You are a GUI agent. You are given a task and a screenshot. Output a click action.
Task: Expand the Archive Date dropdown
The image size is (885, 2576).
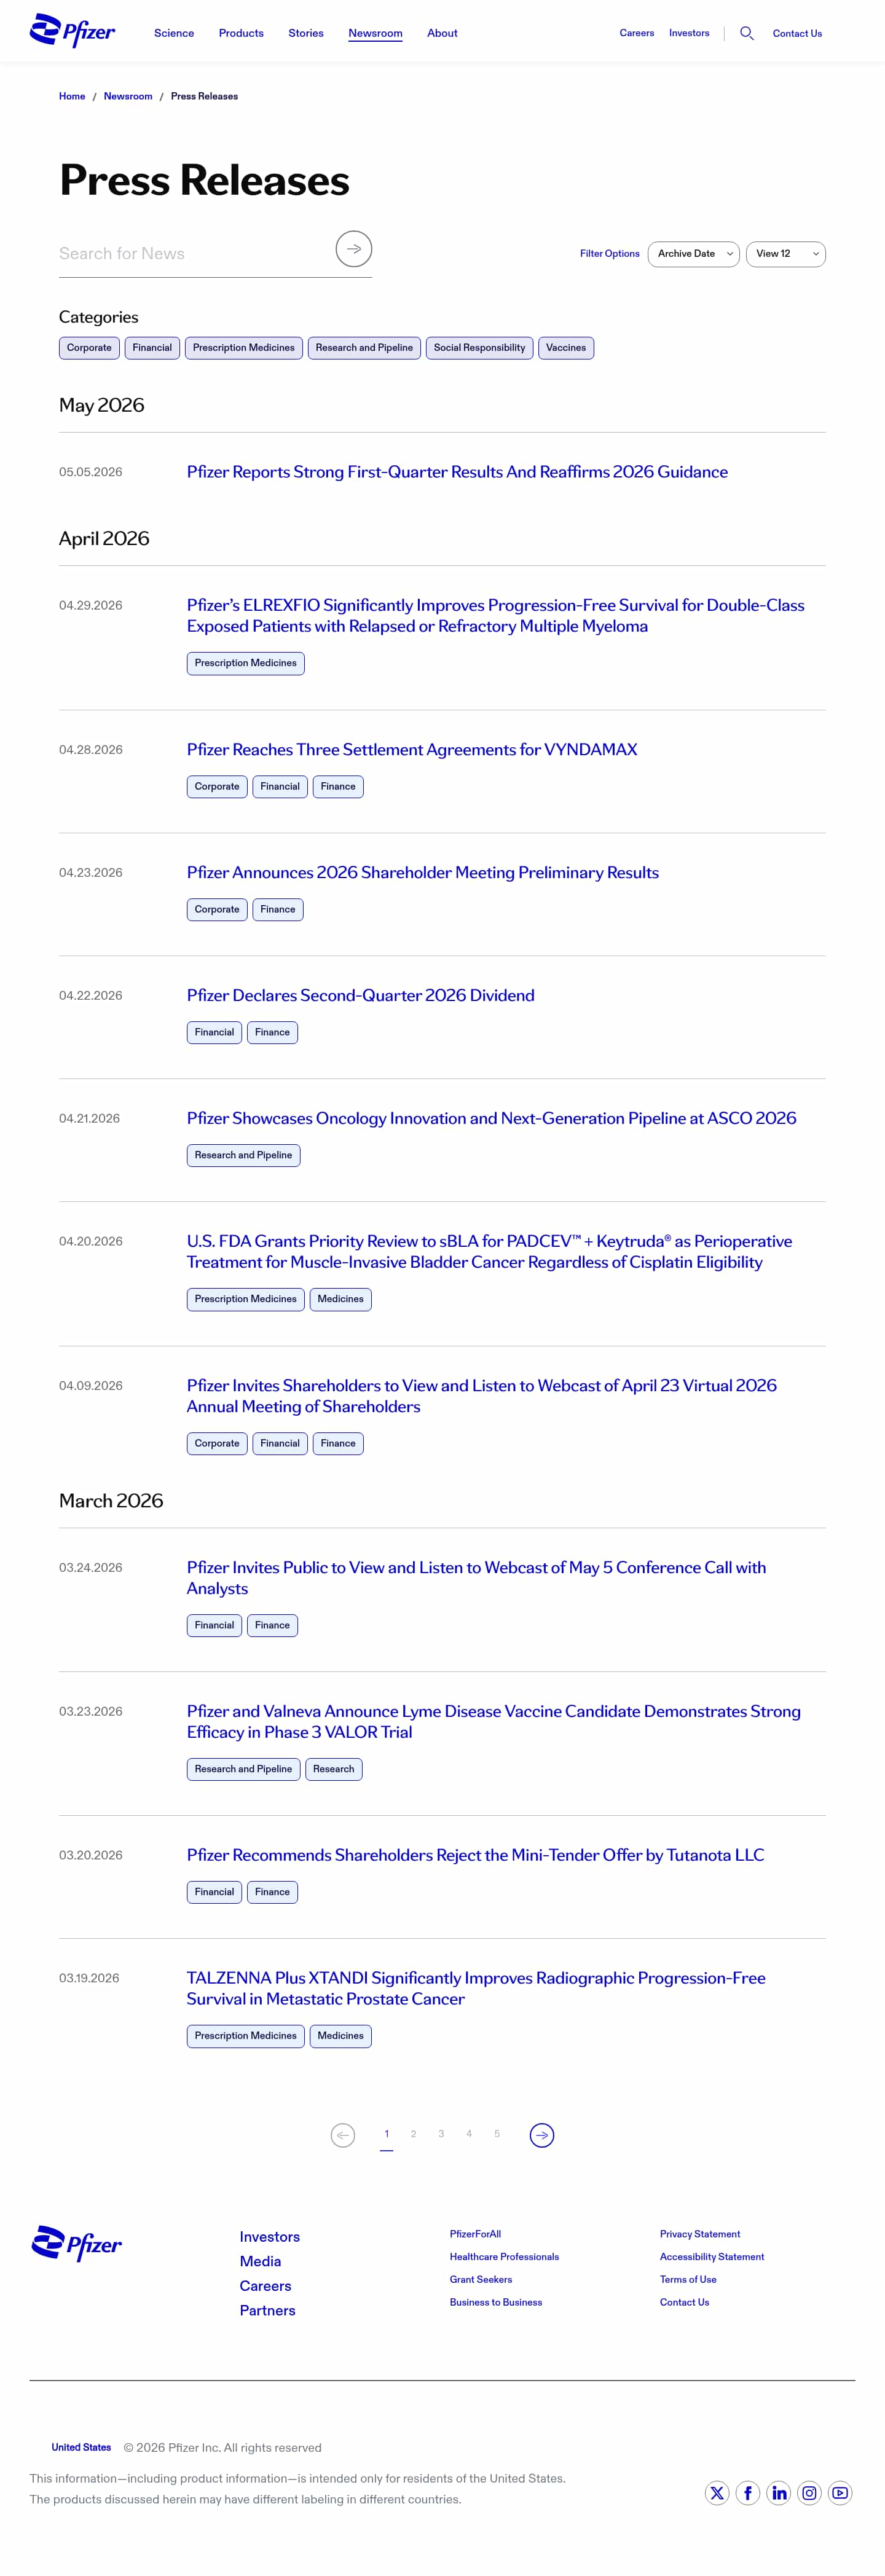(x=693, y=254)
